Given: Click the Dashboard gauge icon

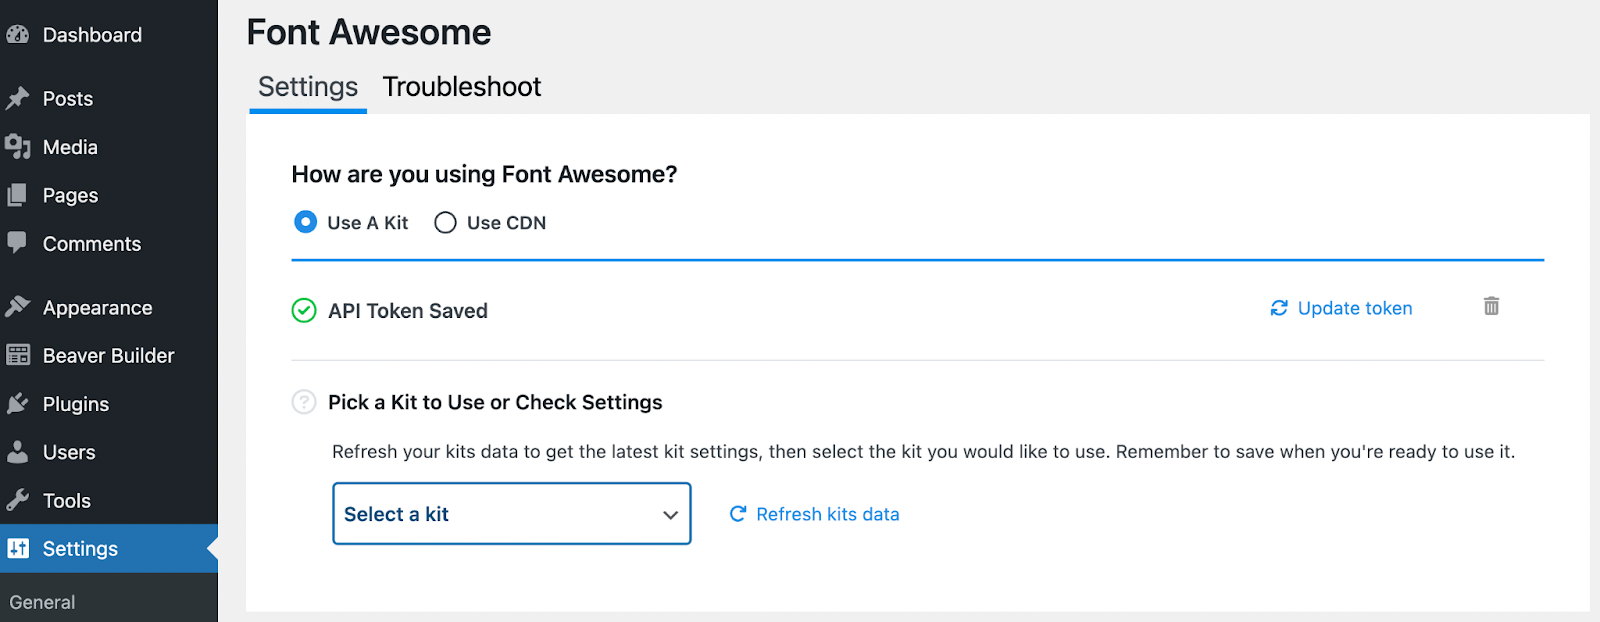Looking at the screenshot, I should (x=17, y=35).
